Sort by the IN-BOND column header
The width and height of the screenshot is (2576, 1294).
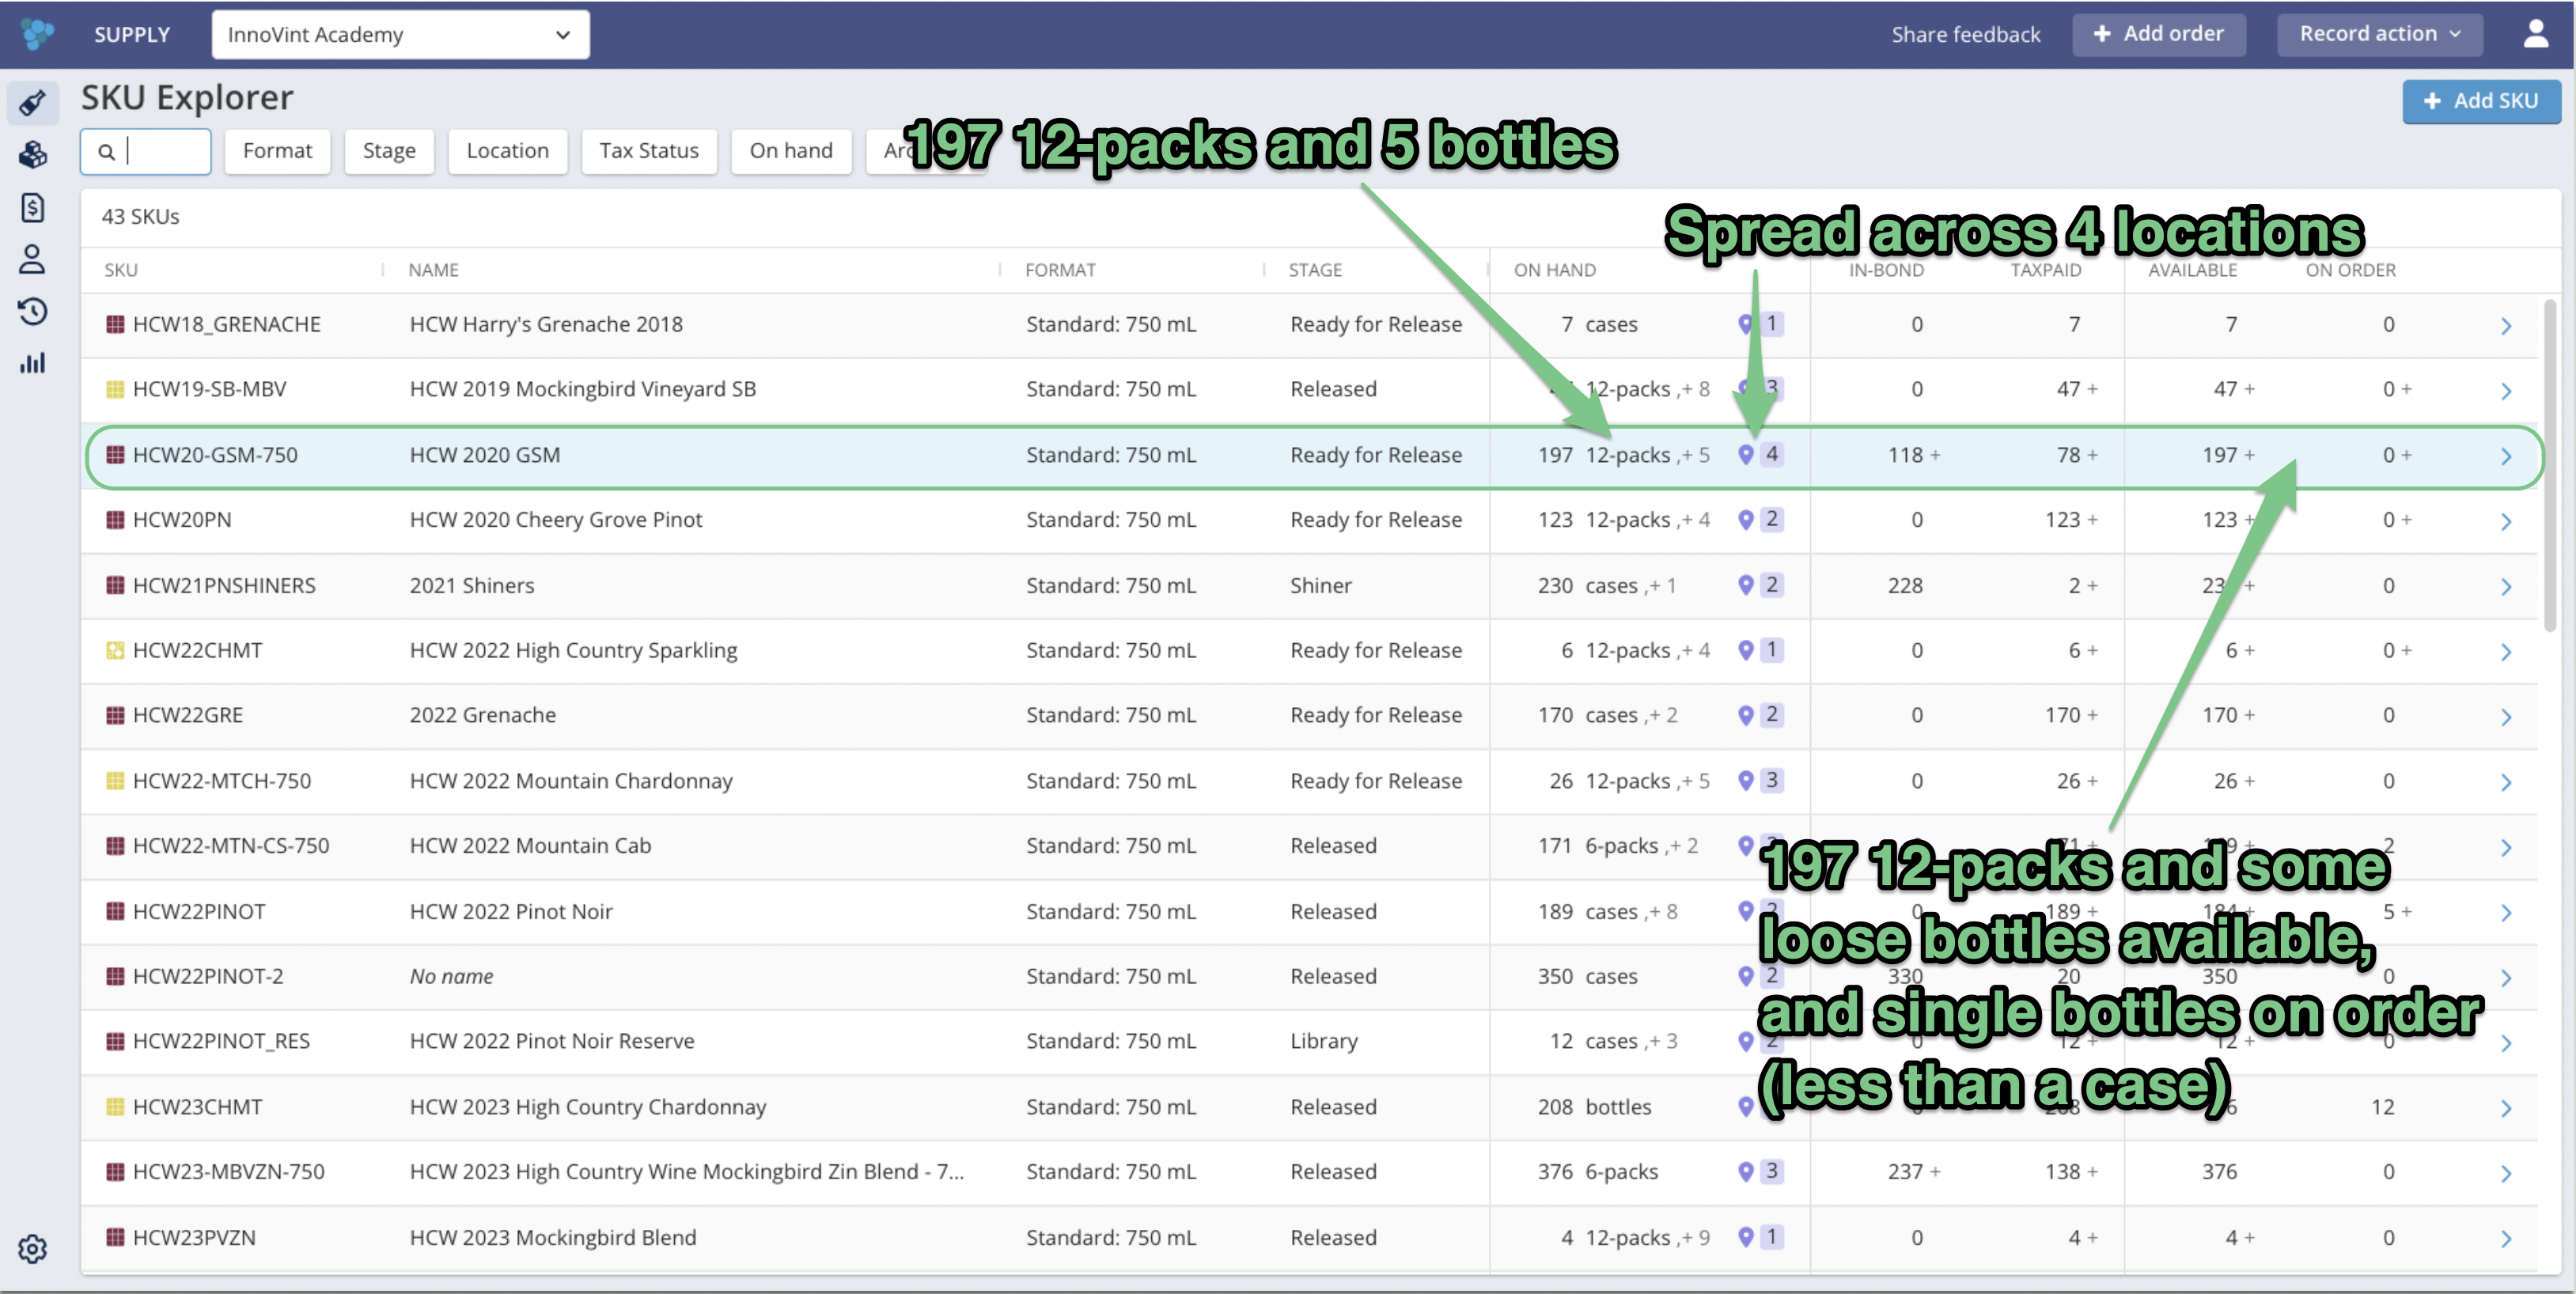tap(1885, 270)
